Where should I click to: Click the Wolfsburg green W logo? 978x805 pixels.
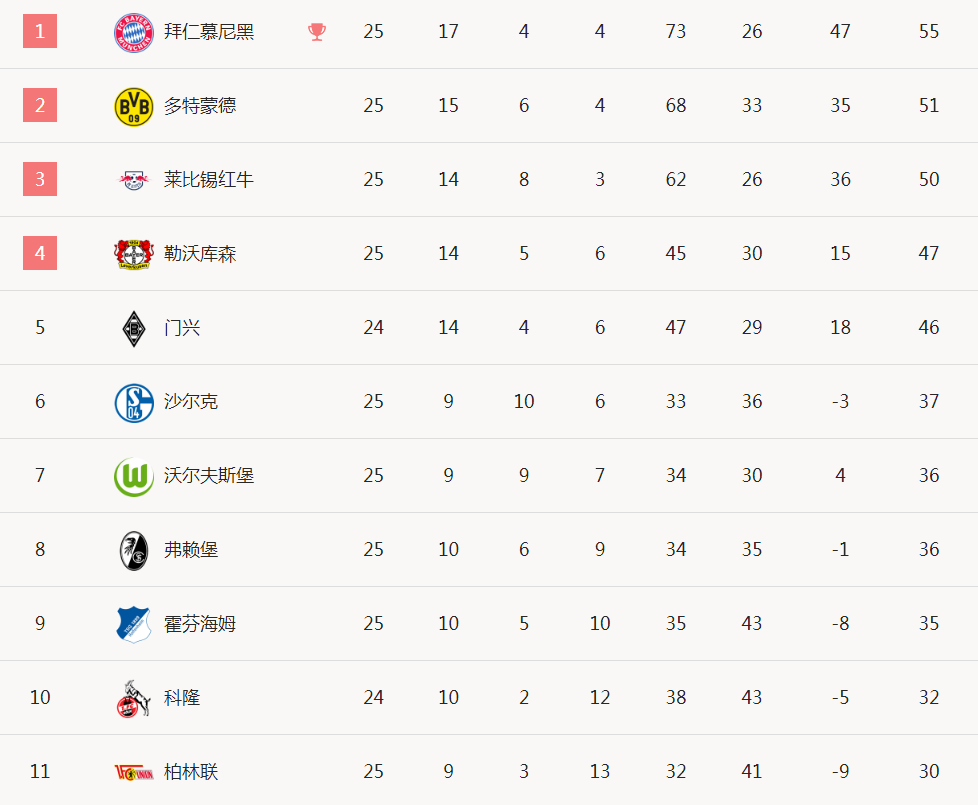pyautogui.click(x=133, y=477)
